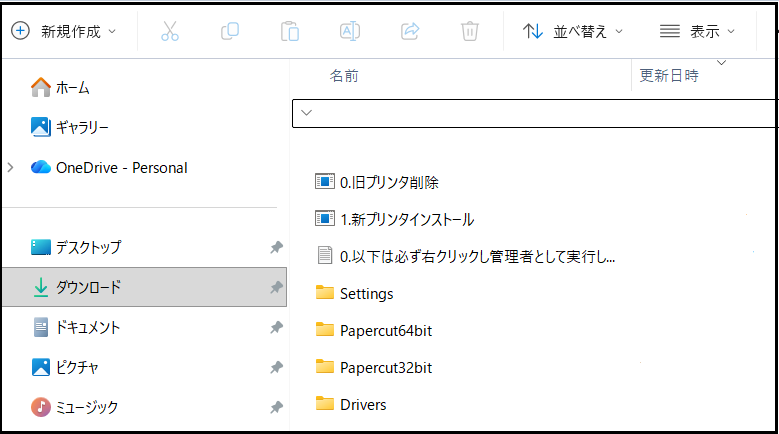Screen dimensions: 779x434
Task: Click the lines icon beside 表示
Action: (670, 31)
